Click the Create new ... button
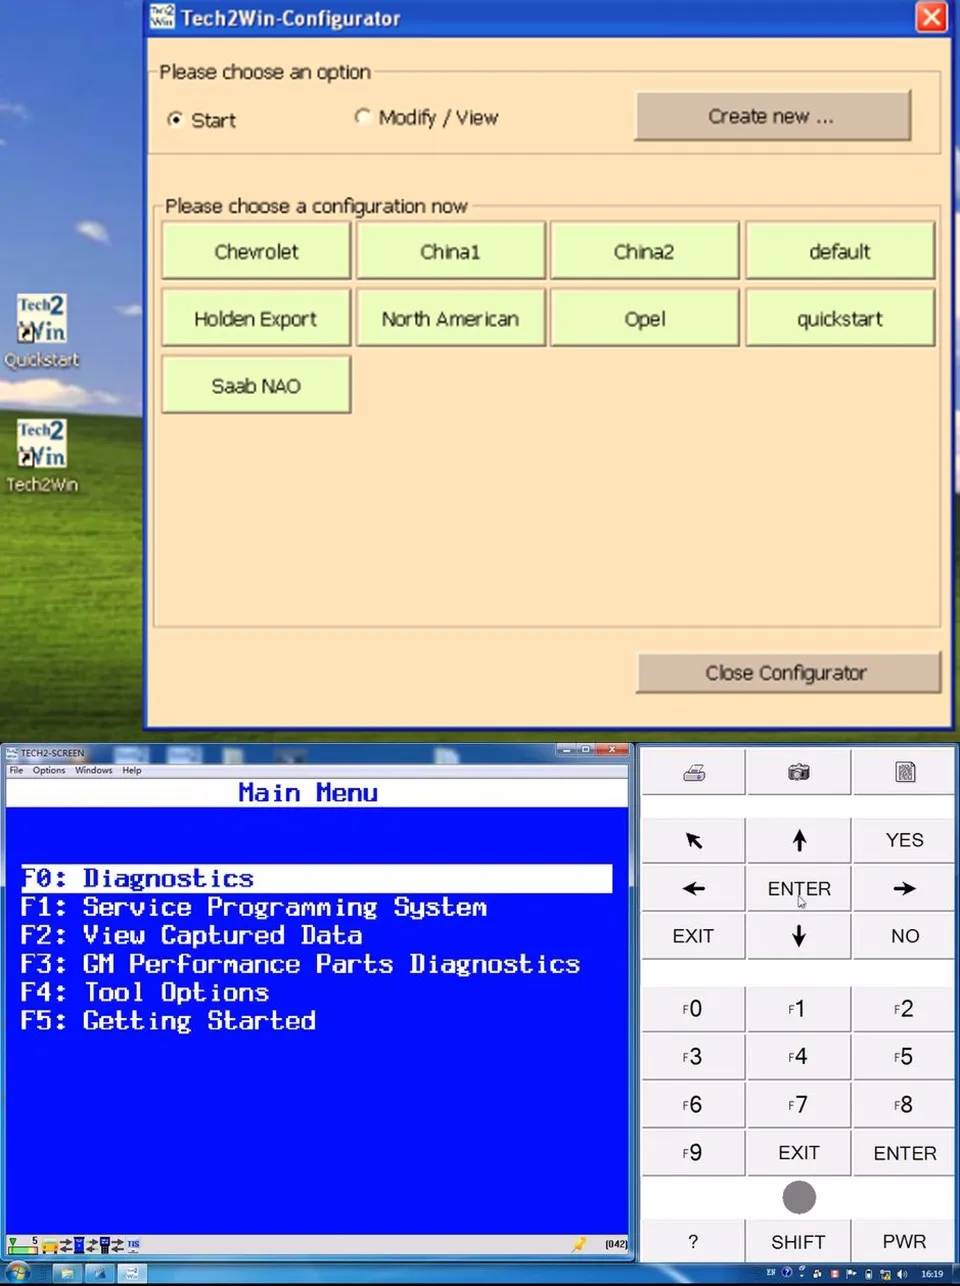960x1286 pixels. [x=772, y=116]
